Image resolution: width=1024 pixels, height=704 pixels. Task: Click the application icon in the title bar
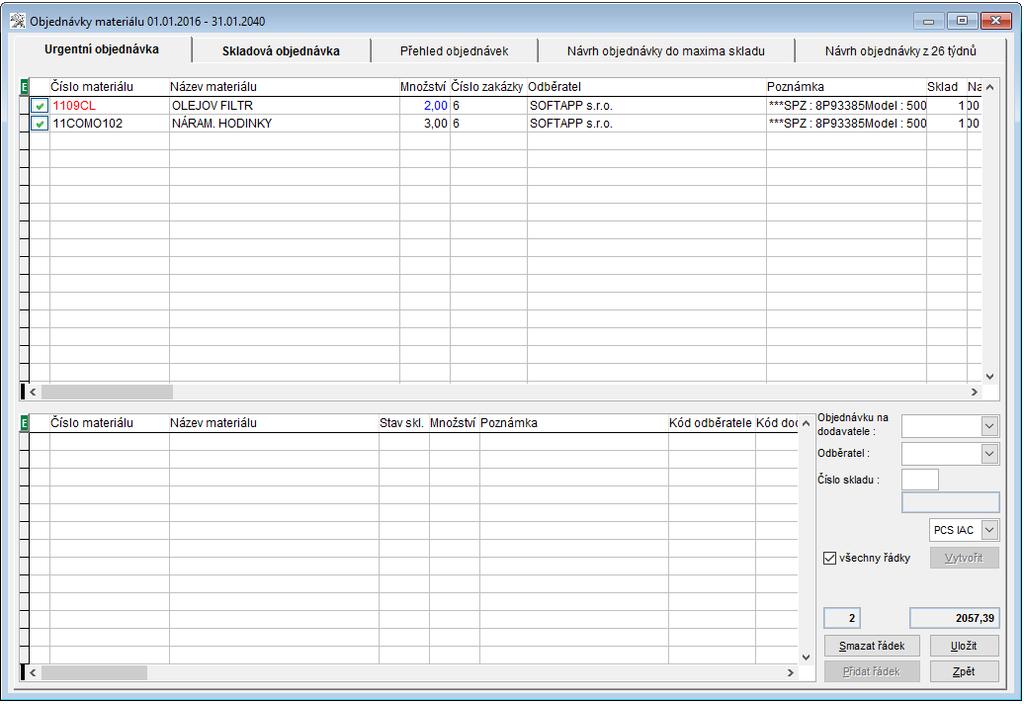click(17, 21)
